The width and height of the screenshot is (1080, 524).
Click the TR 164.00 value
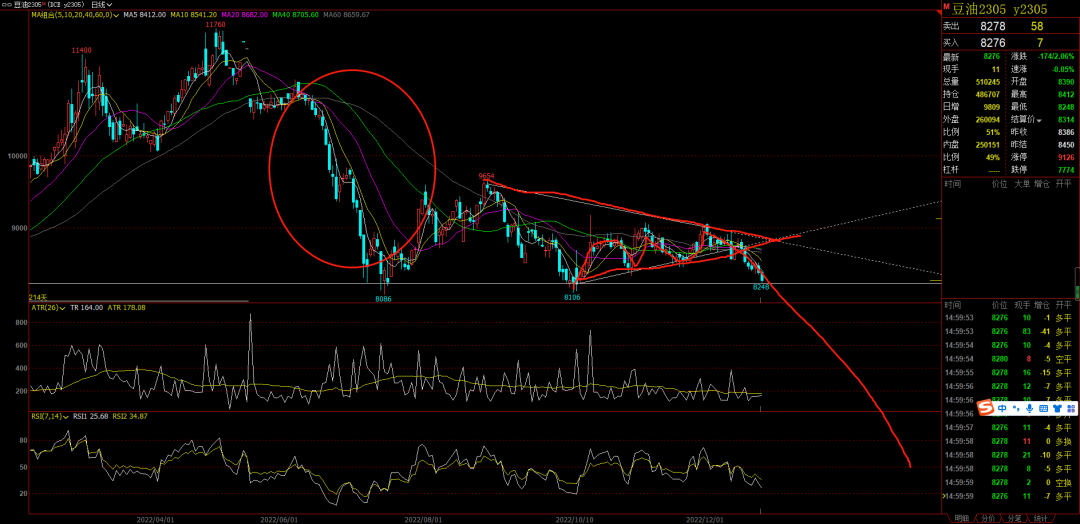coord(88,308)
